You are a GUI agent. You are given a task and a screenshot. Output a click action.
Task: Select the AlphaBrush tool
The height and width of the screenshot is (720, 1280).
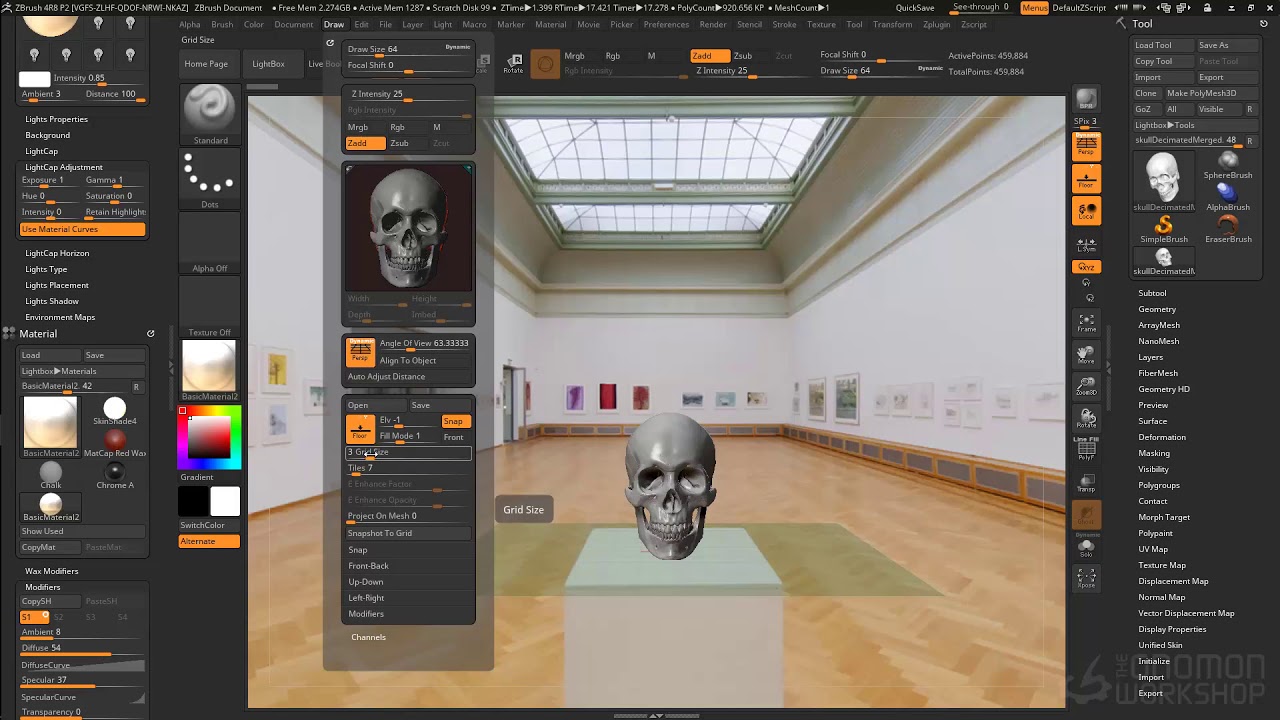tap(1228, 197)
